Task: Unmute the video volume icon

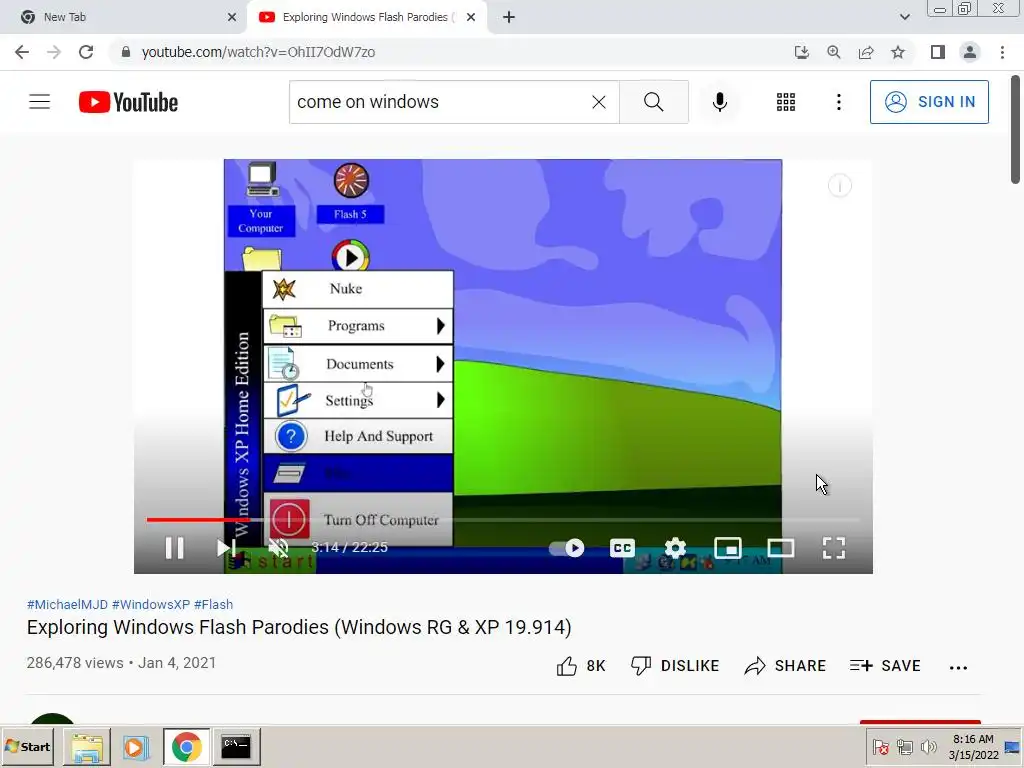Action: pos(278,548)
